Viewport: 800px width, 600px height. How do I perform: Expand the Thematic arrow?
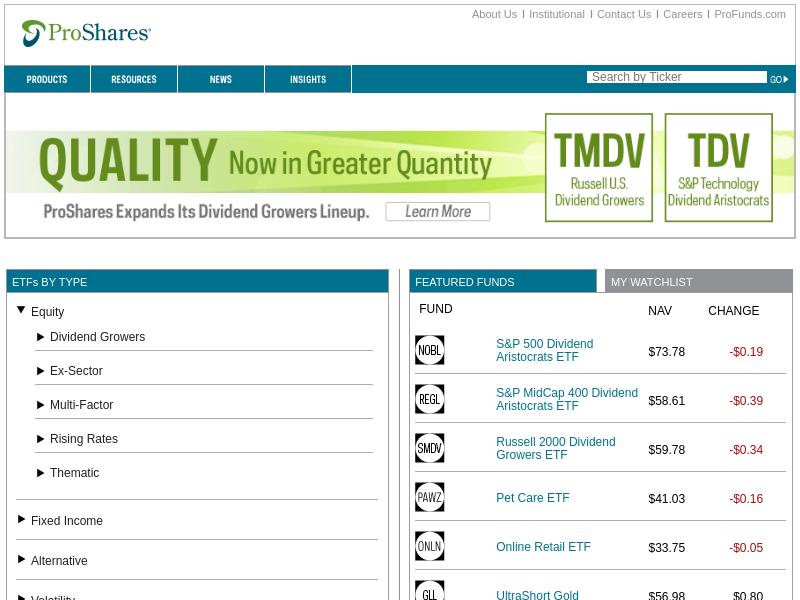click(40, 473)
